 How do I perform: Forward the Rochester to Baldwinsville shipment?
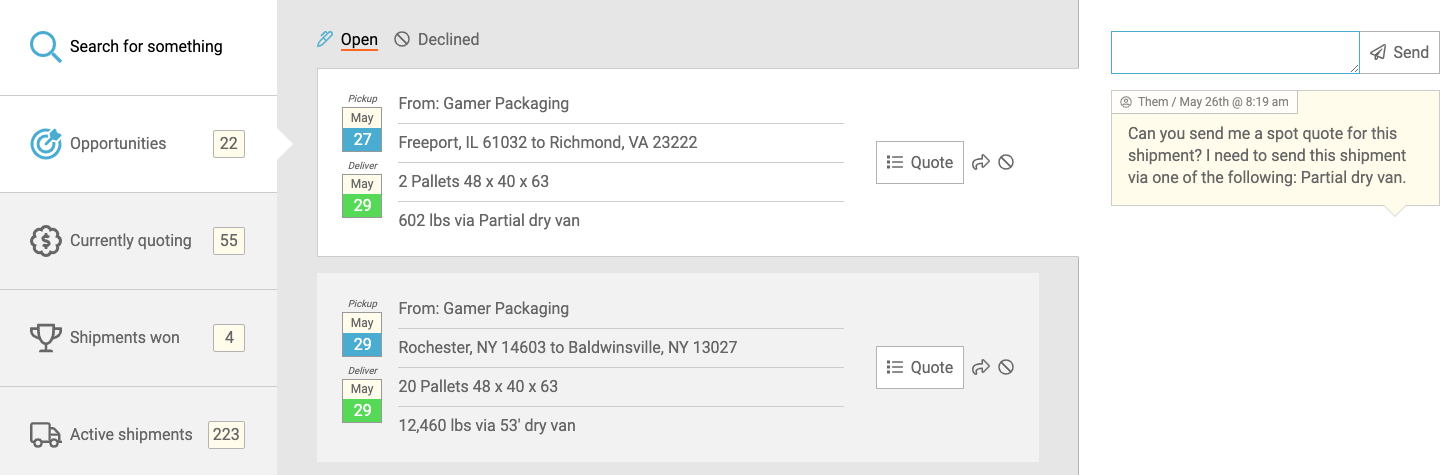point(981,367)
